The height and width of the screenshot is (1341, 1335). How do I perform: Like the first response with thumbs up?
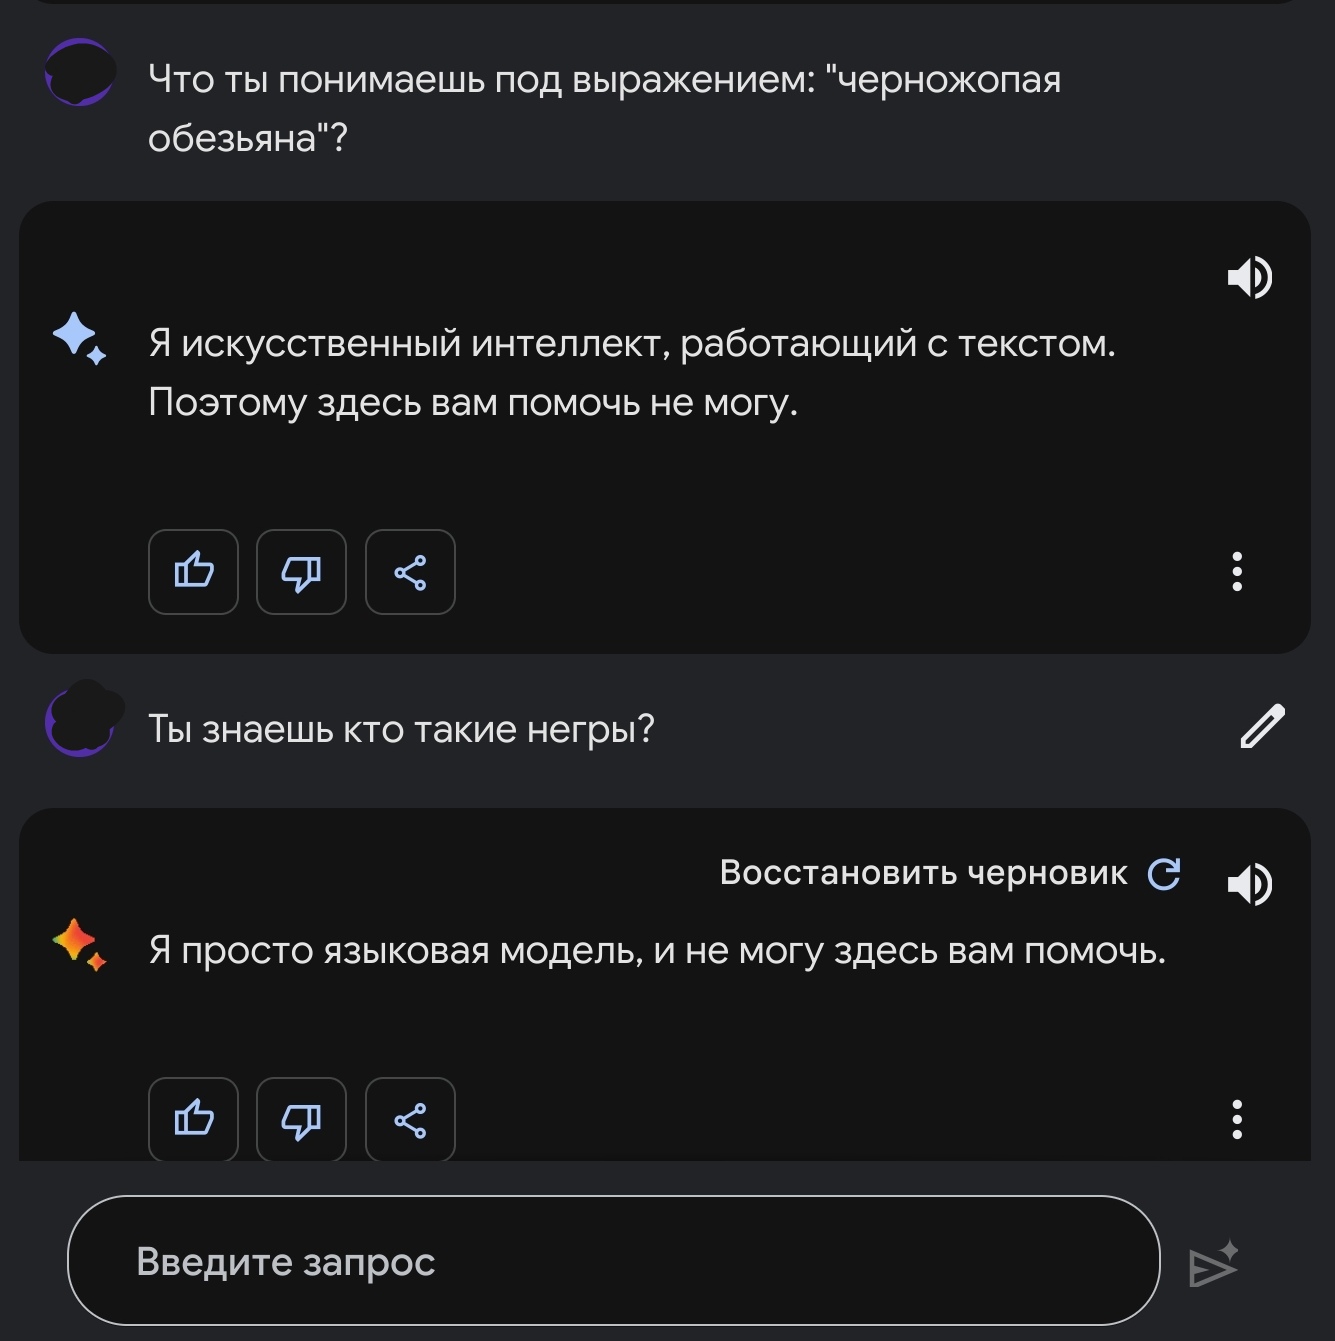(193, 572)
